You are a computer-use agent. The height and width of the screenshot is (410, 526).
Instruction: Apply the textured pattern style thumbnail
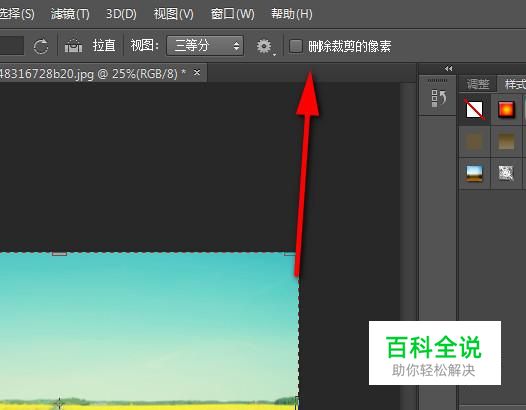click(x=506, y=173)
